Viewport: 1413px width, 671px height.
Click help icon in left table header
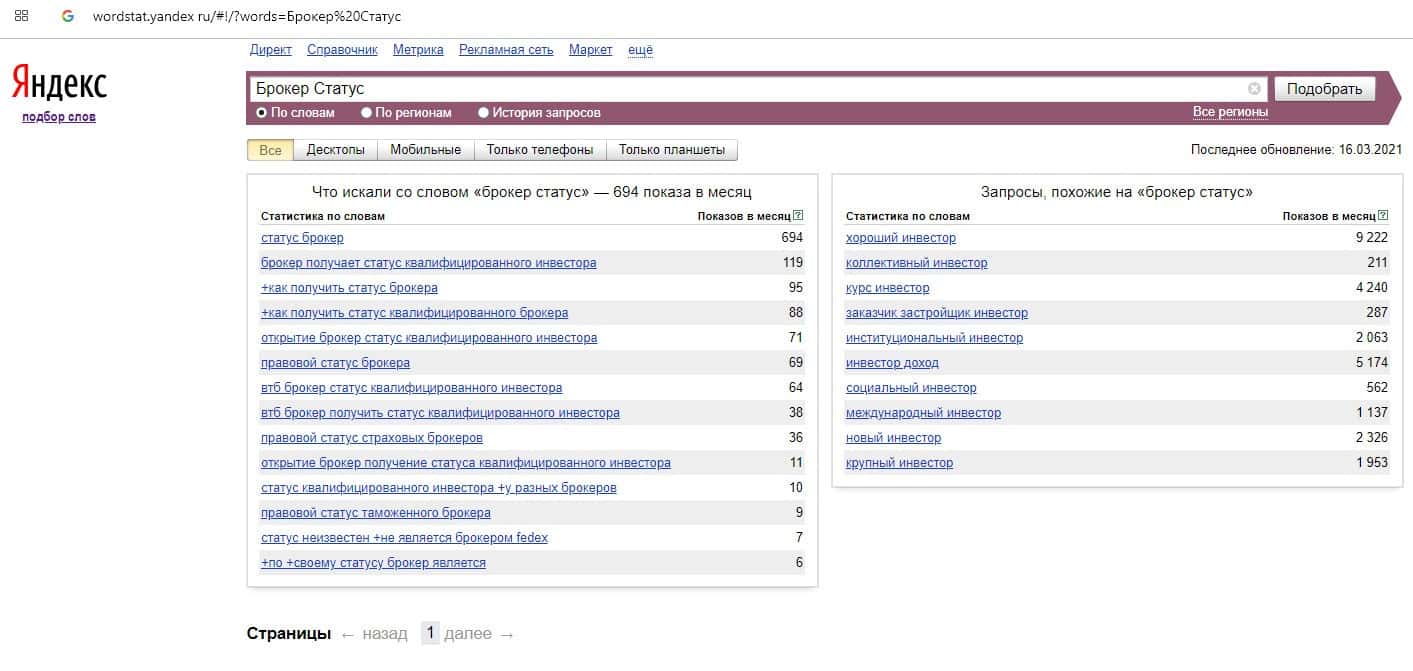coord(798,216)
